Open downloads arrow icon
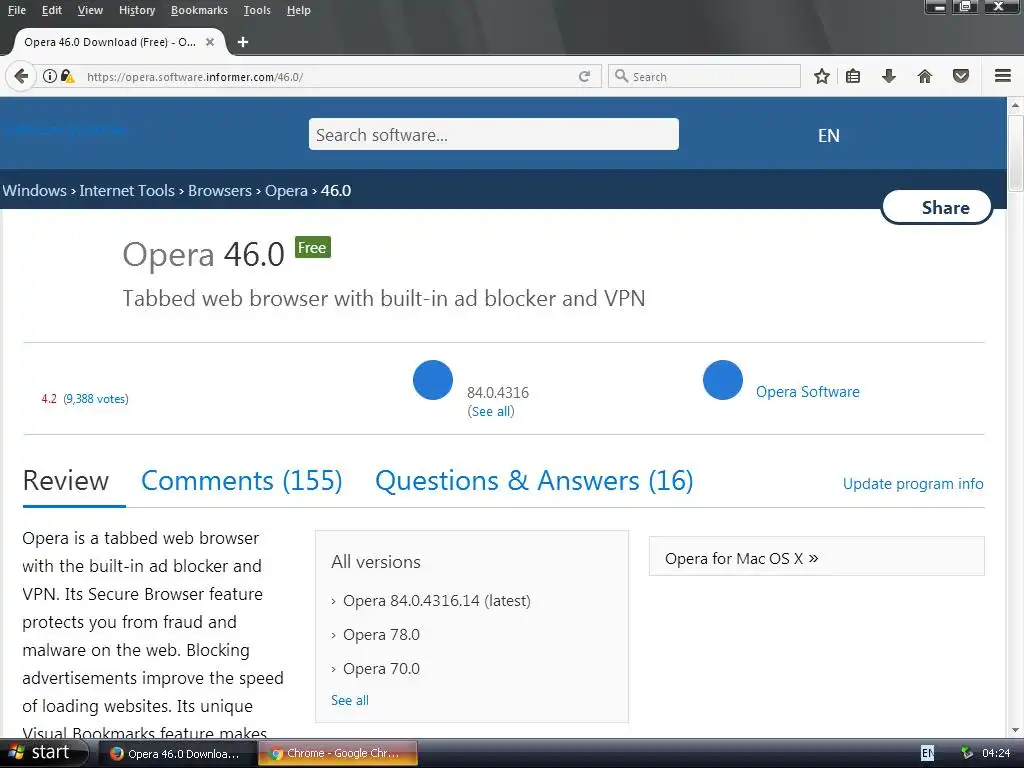The height and width of the screenshot is (768, 1024). [888, 76]
